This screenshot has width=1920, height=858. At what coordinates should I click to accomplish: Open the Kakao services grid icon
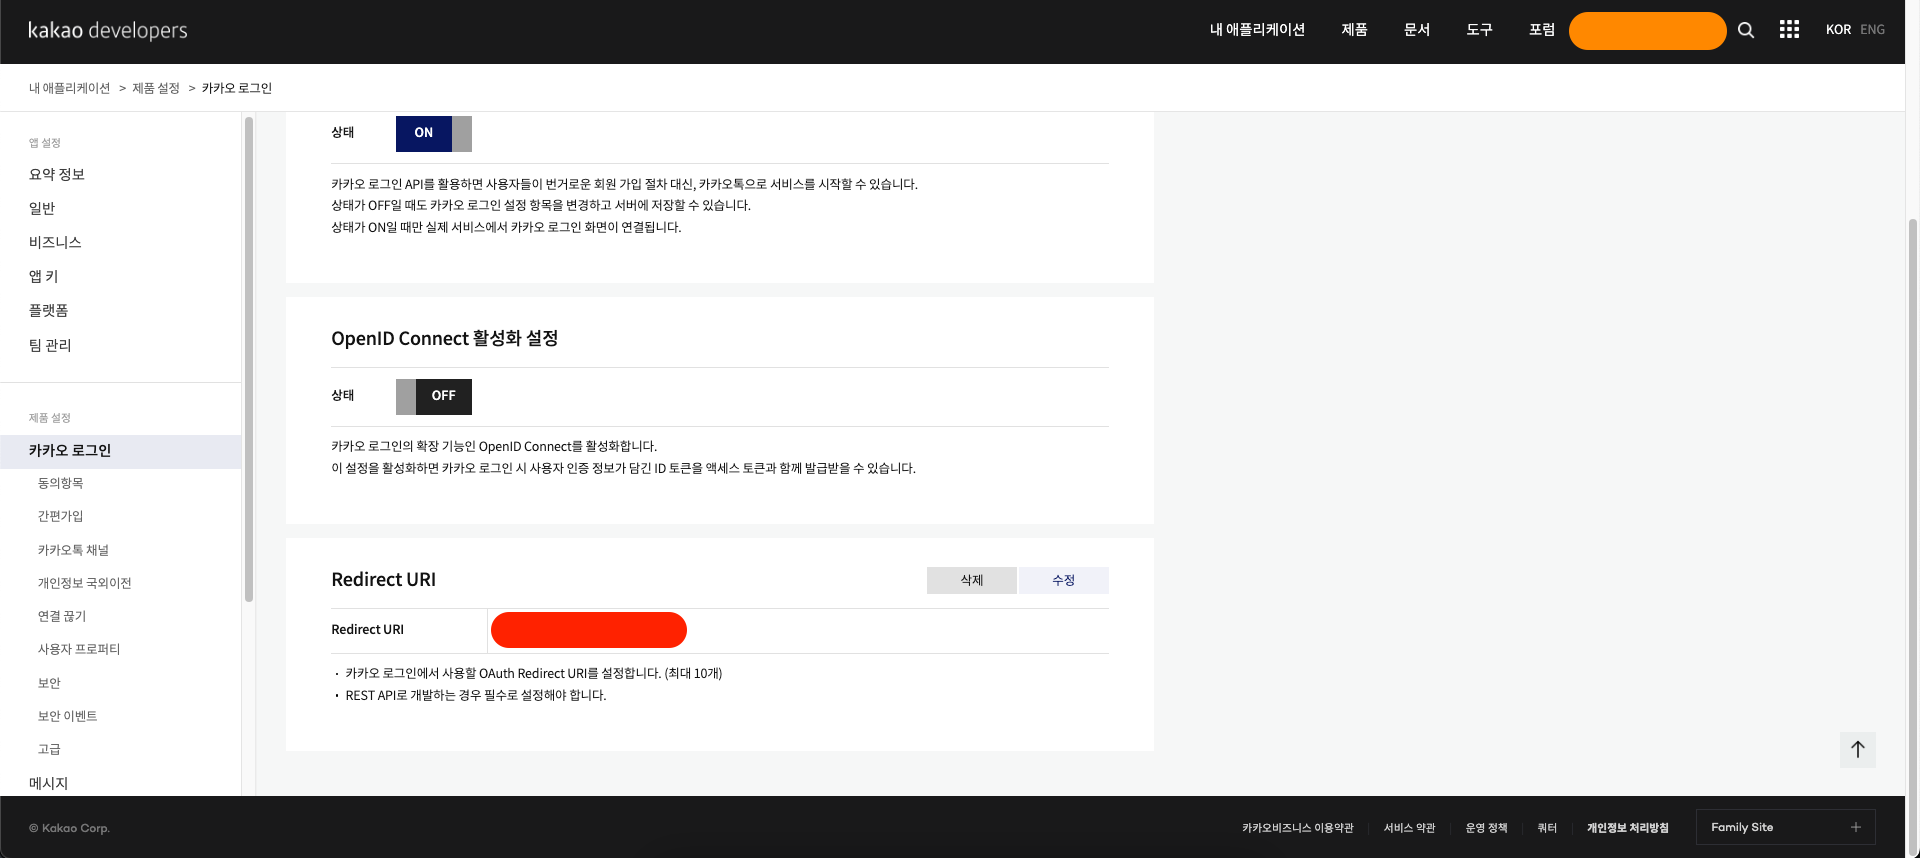1789,30
